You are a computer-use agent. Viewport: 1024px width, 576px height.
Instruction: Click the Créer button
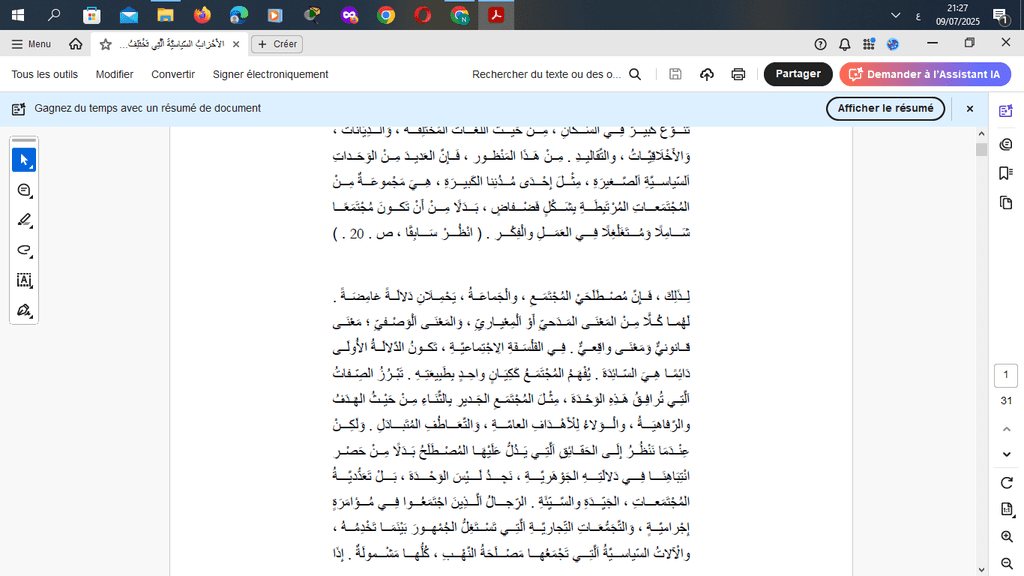tap(277, 44)
